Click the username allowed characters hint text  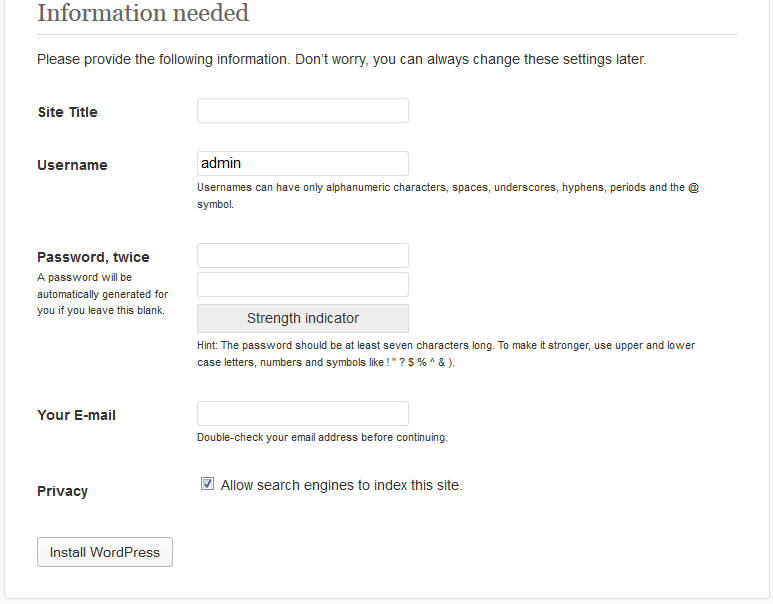coord(447,188)
